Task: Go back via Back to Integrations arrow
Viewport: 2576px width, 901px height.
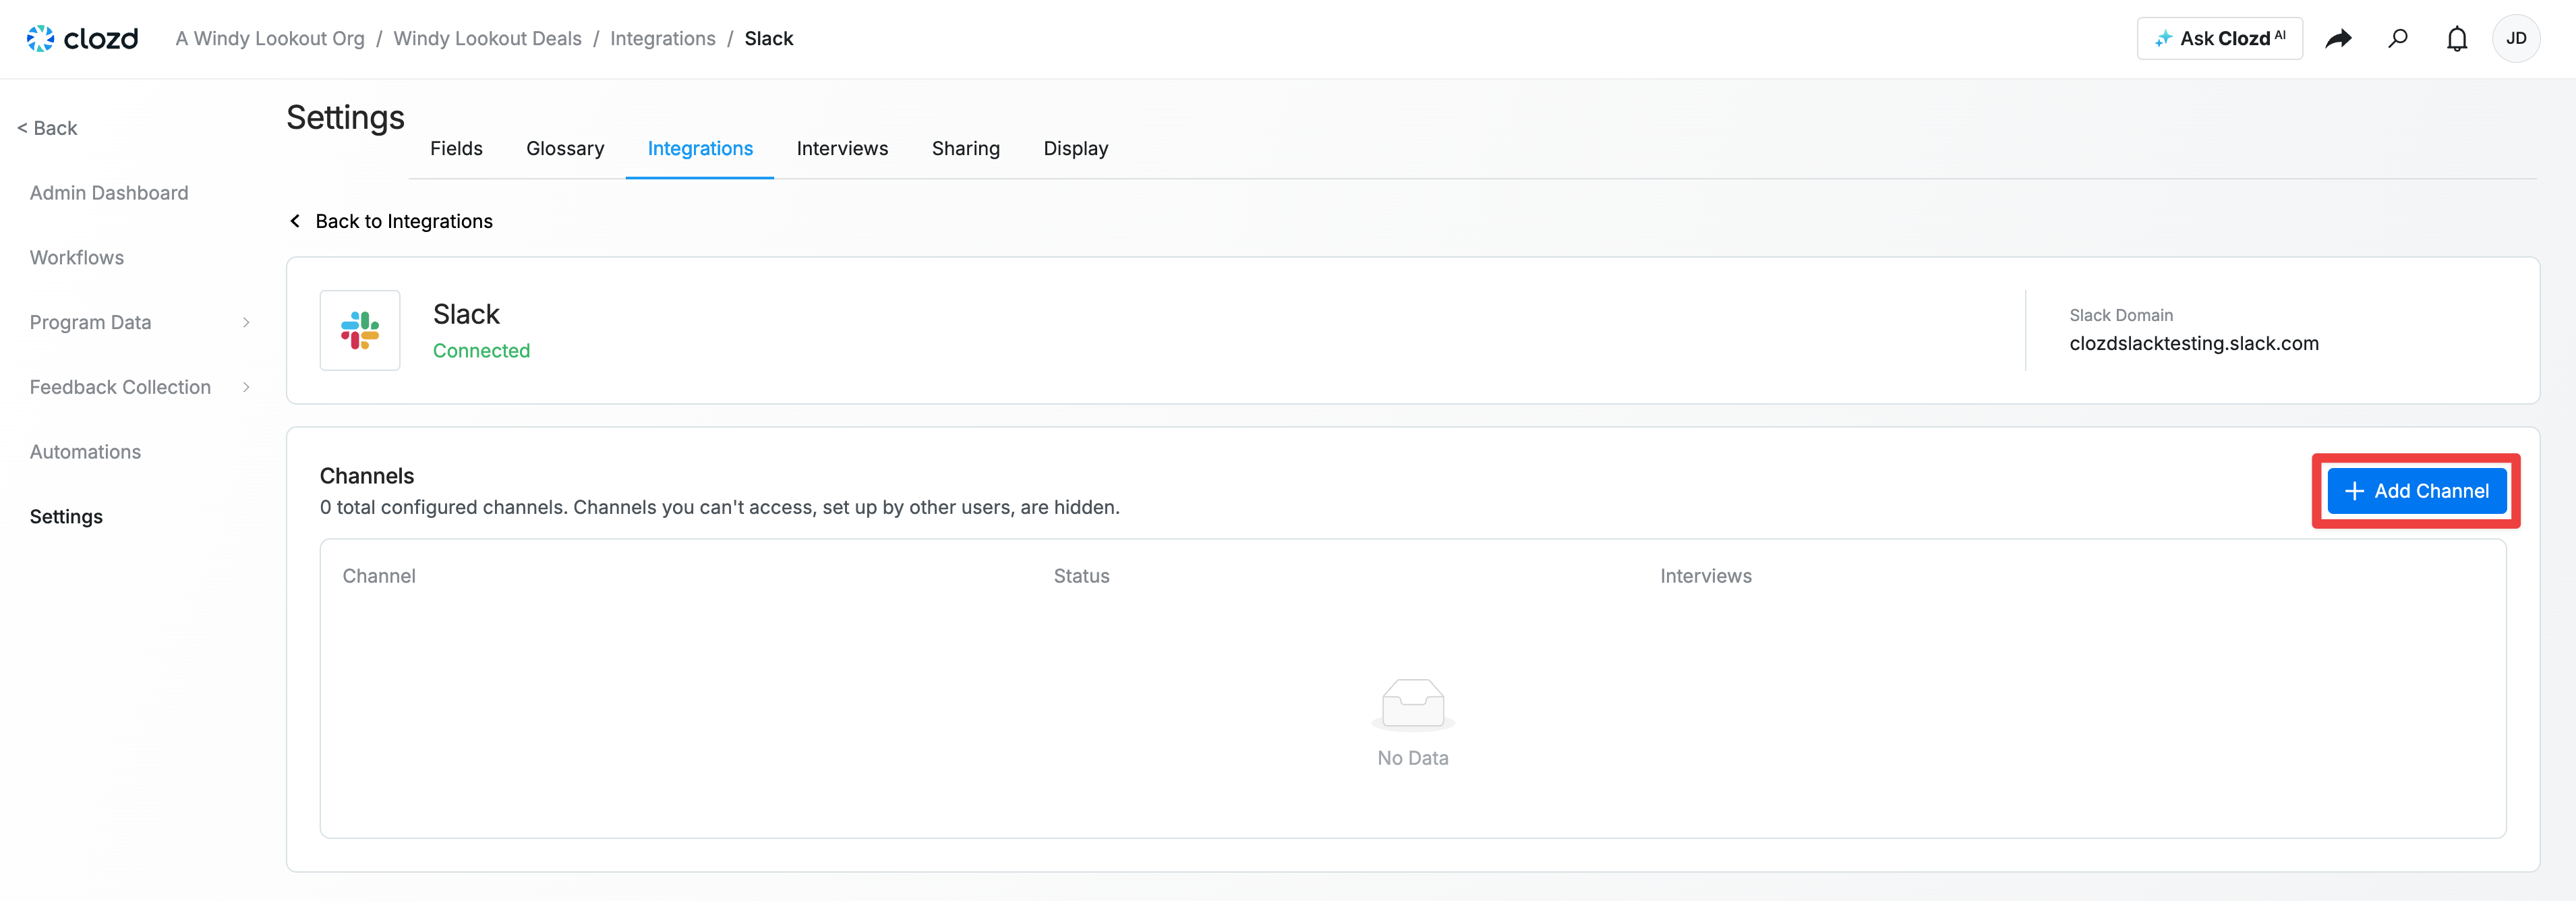Action: (x=295, y=221)
